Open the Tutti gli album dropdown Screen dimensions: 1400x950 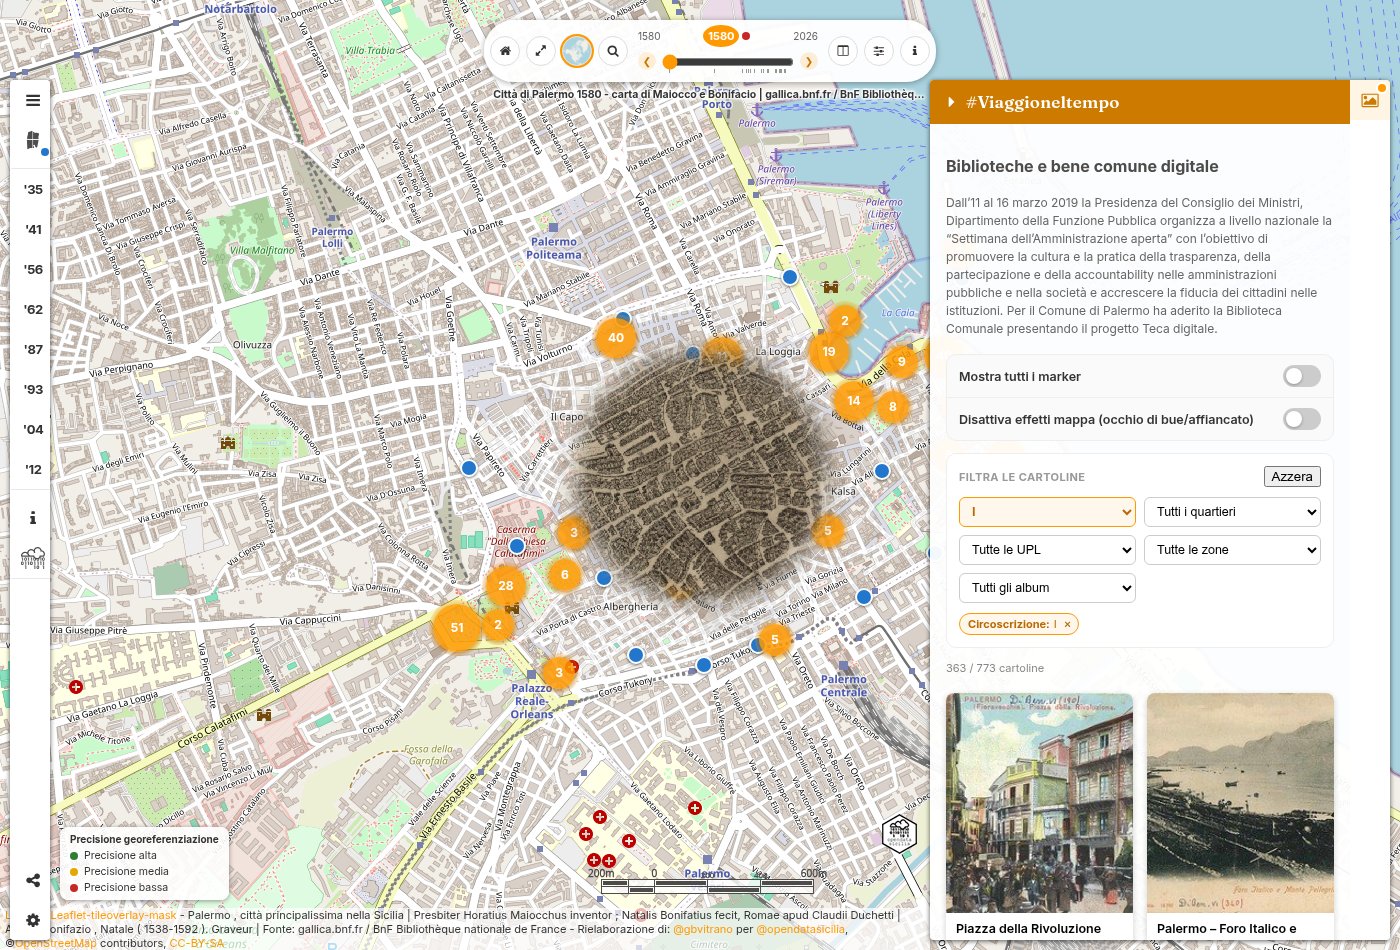click(1047, 588)
